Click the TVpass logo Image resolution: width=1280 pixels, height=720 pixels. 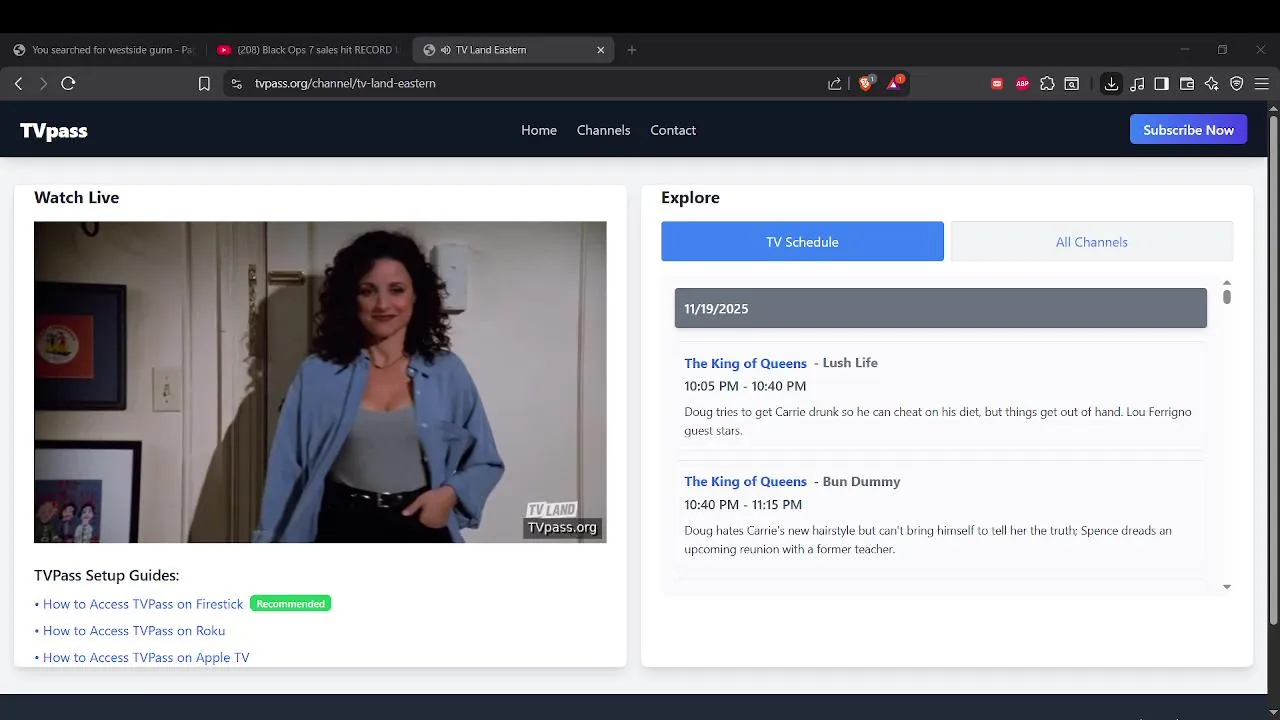[x=54, y=130]
